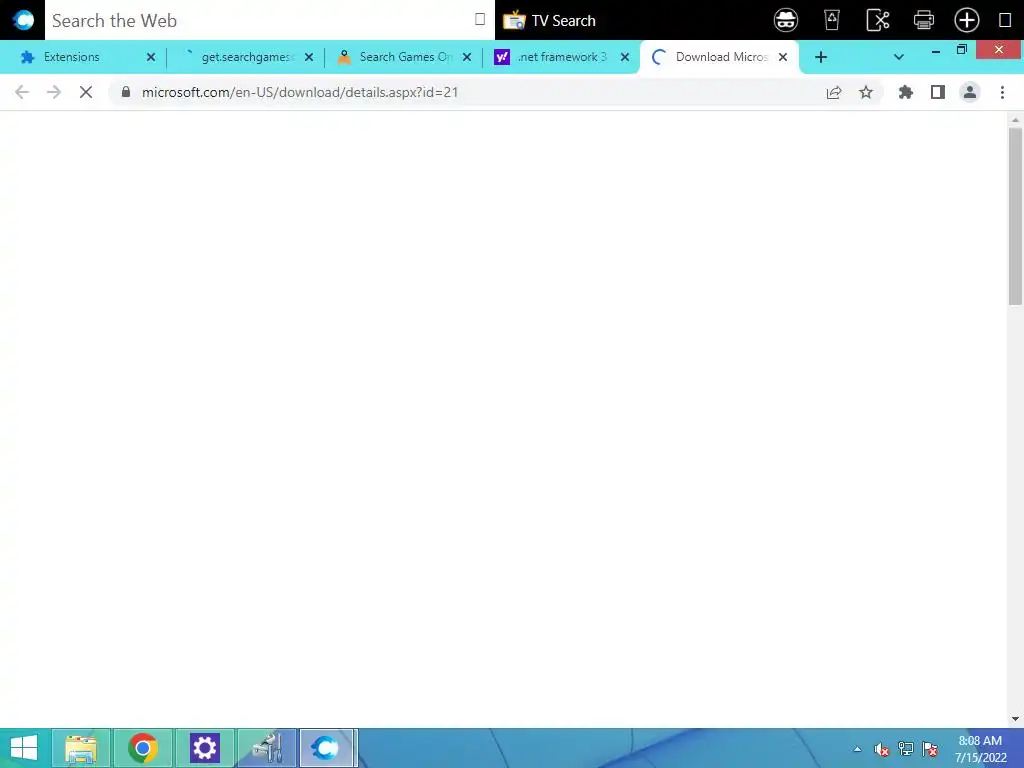
Task: Open the clock showing 8:08 AM
Action: (980, 749)
